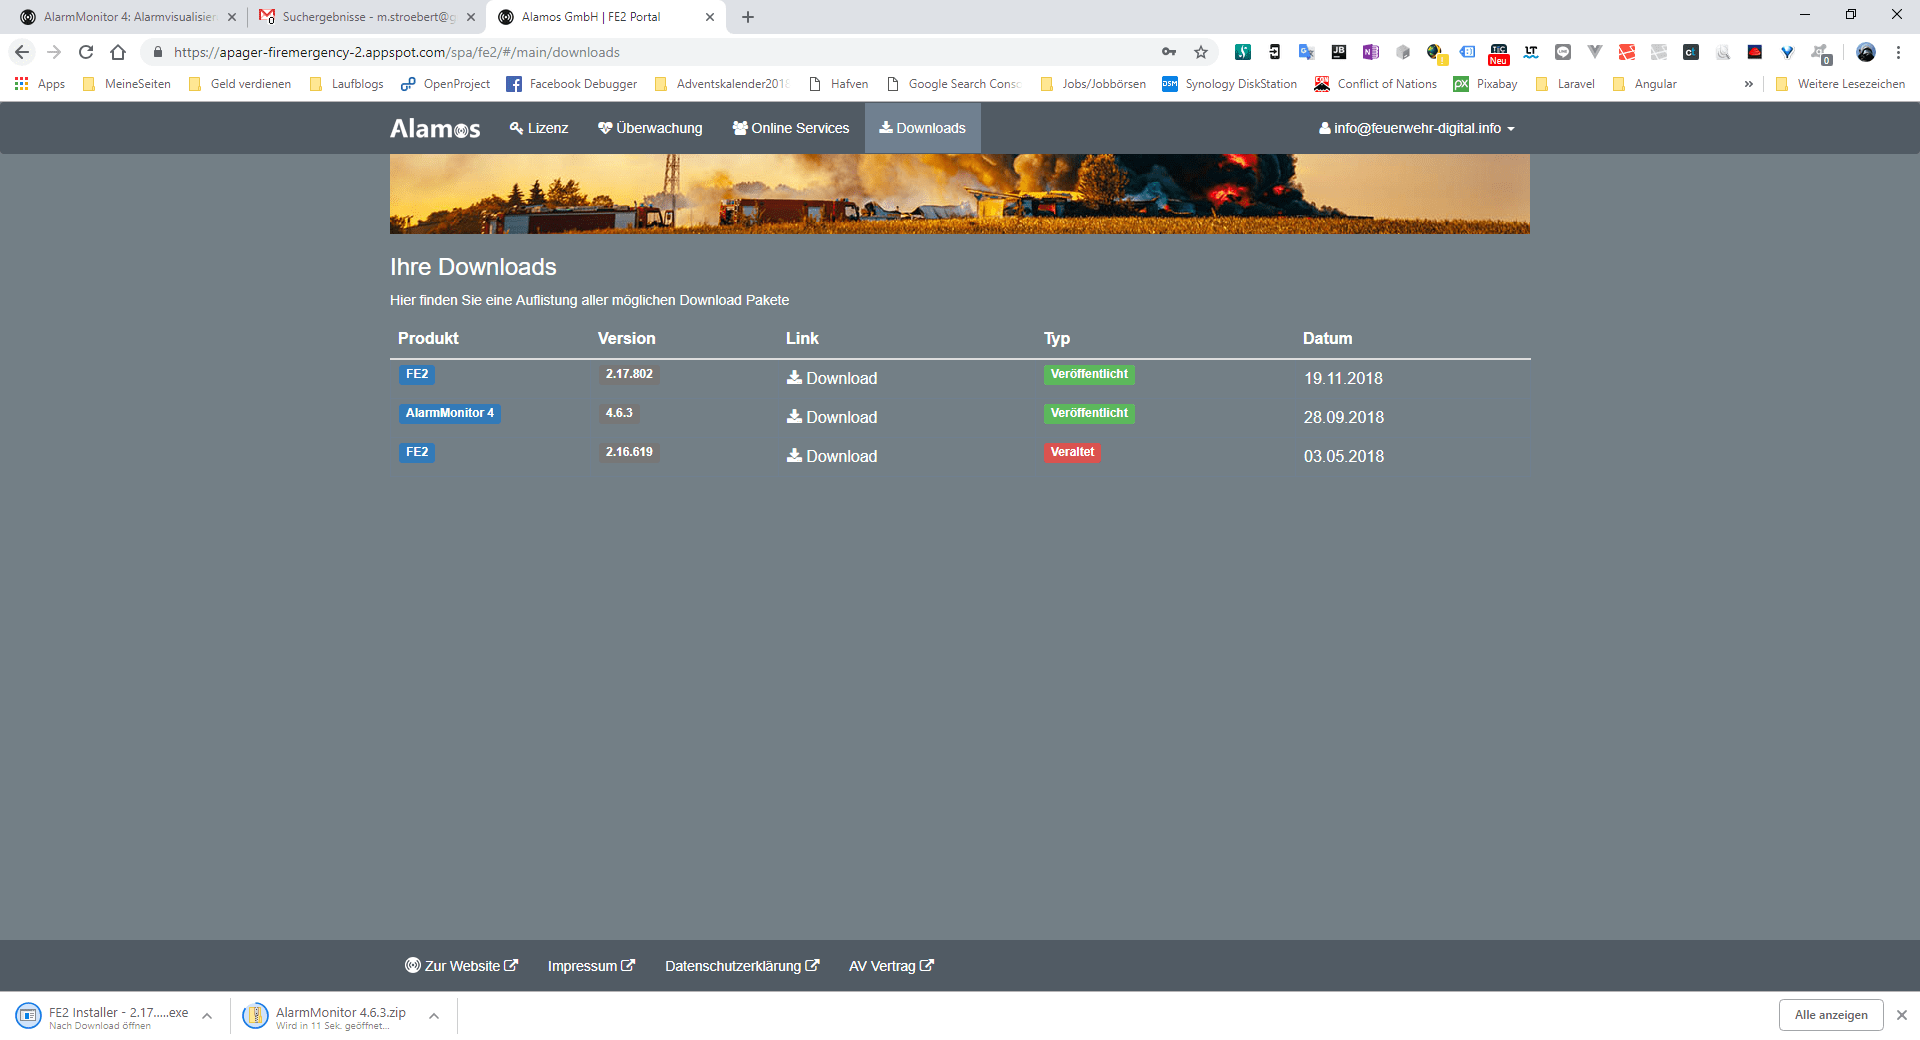Download AlarmMonitor 4 version 4.6.3
The height and width of the screenshot is (1040, 1920).
[x=832, y=417]
